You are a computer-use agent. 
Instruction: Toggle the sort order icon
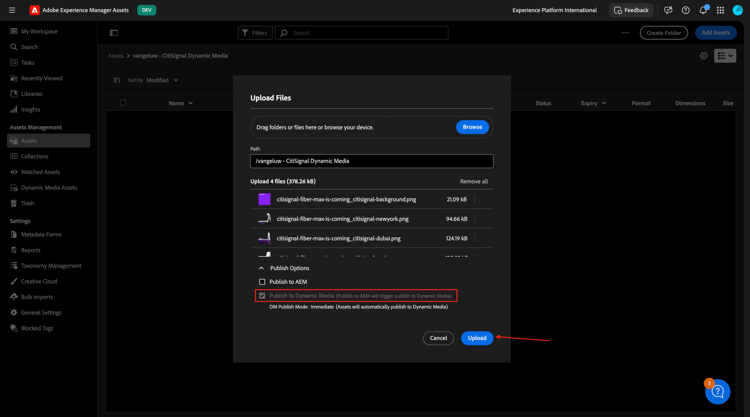pos(117,80)
